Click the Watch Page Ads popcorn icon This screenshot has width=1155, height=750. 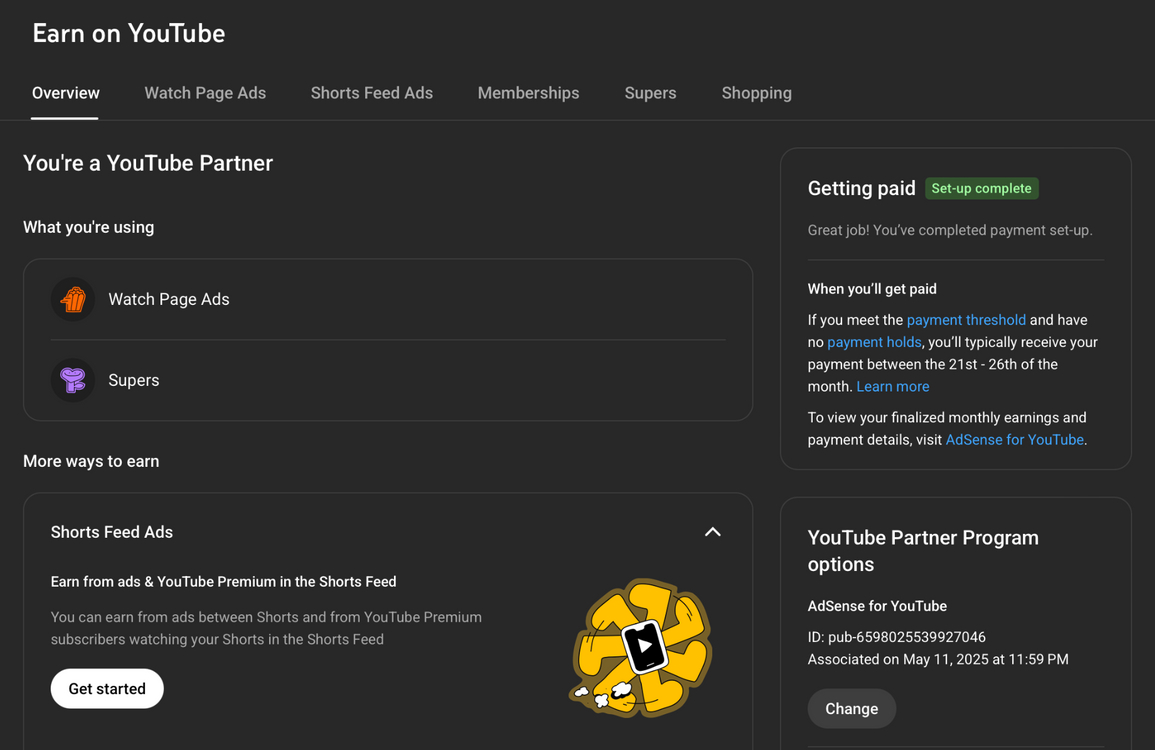[x=73, y=300]
